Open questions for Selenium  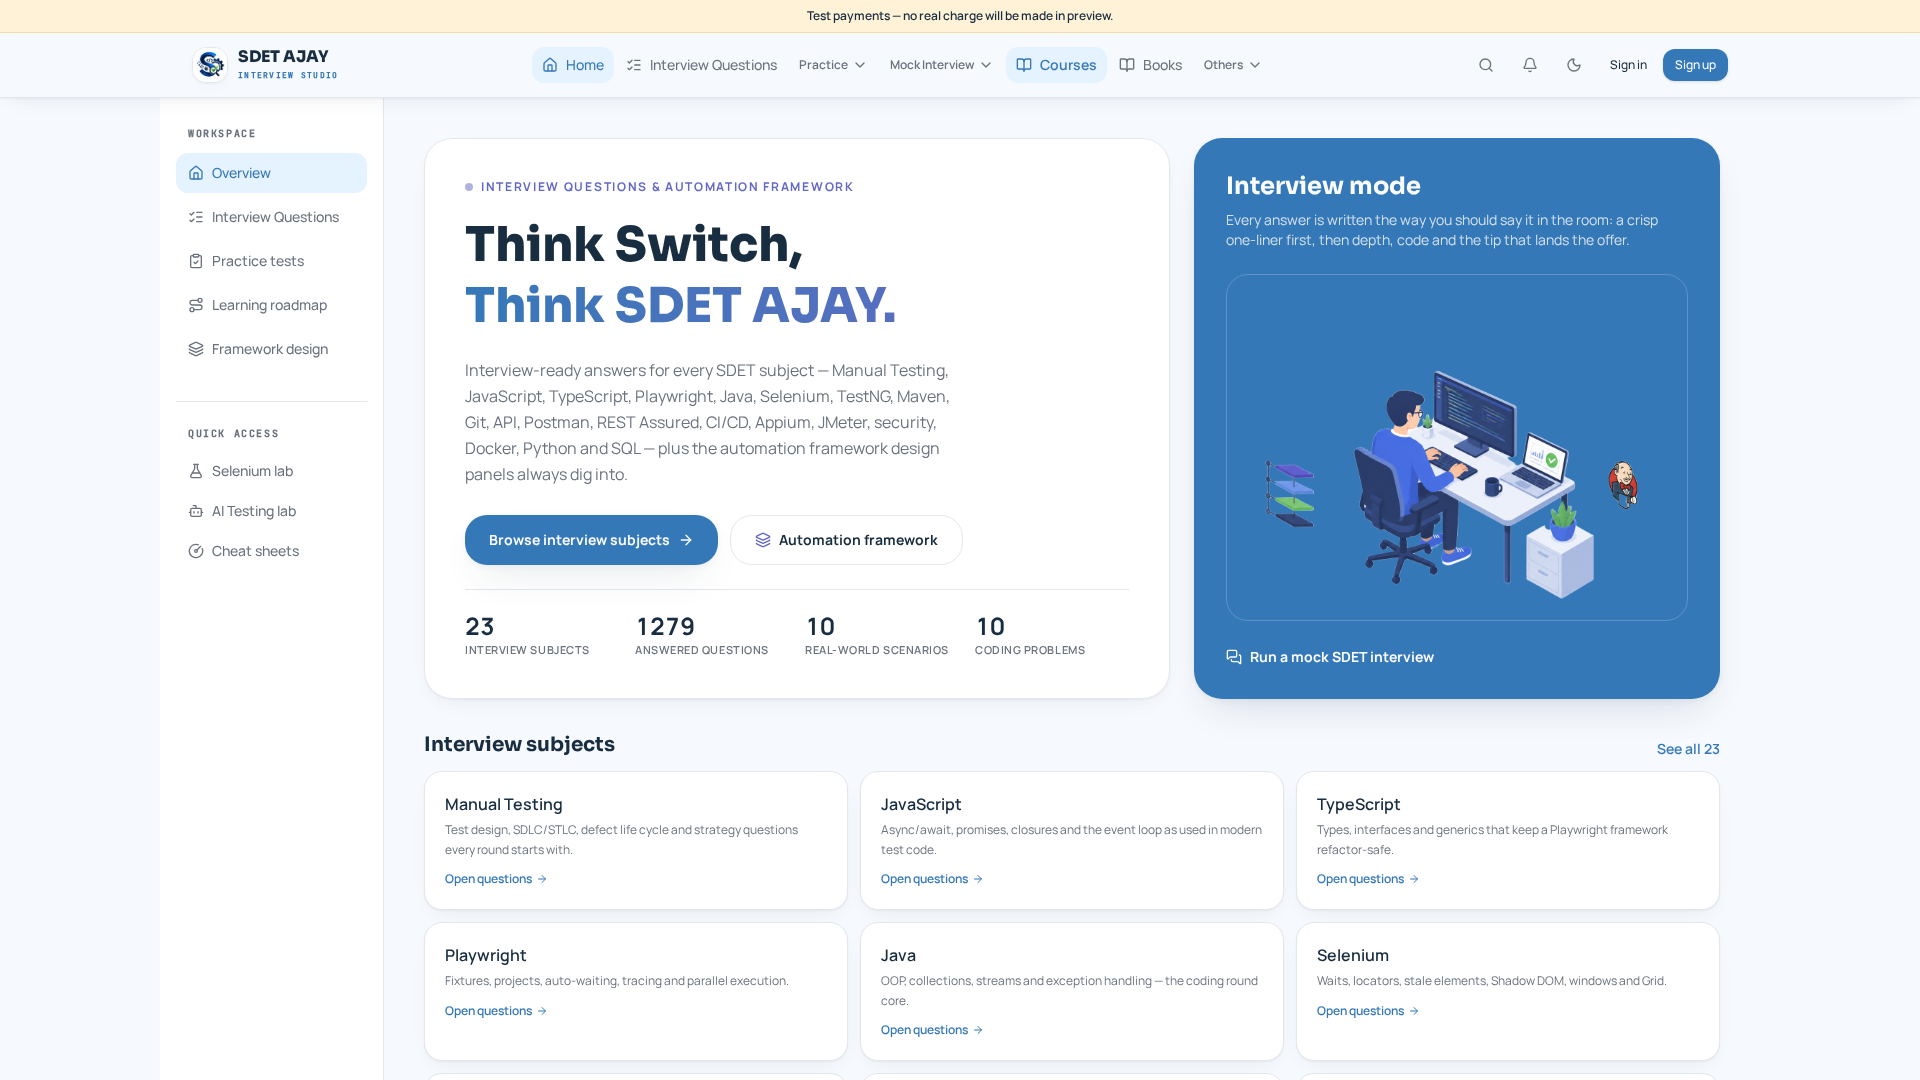[1368, 1011]
